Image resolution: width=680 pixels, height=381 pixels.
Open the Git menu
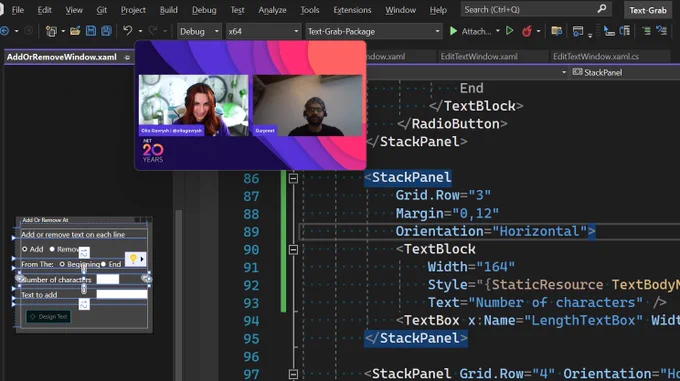101,10
